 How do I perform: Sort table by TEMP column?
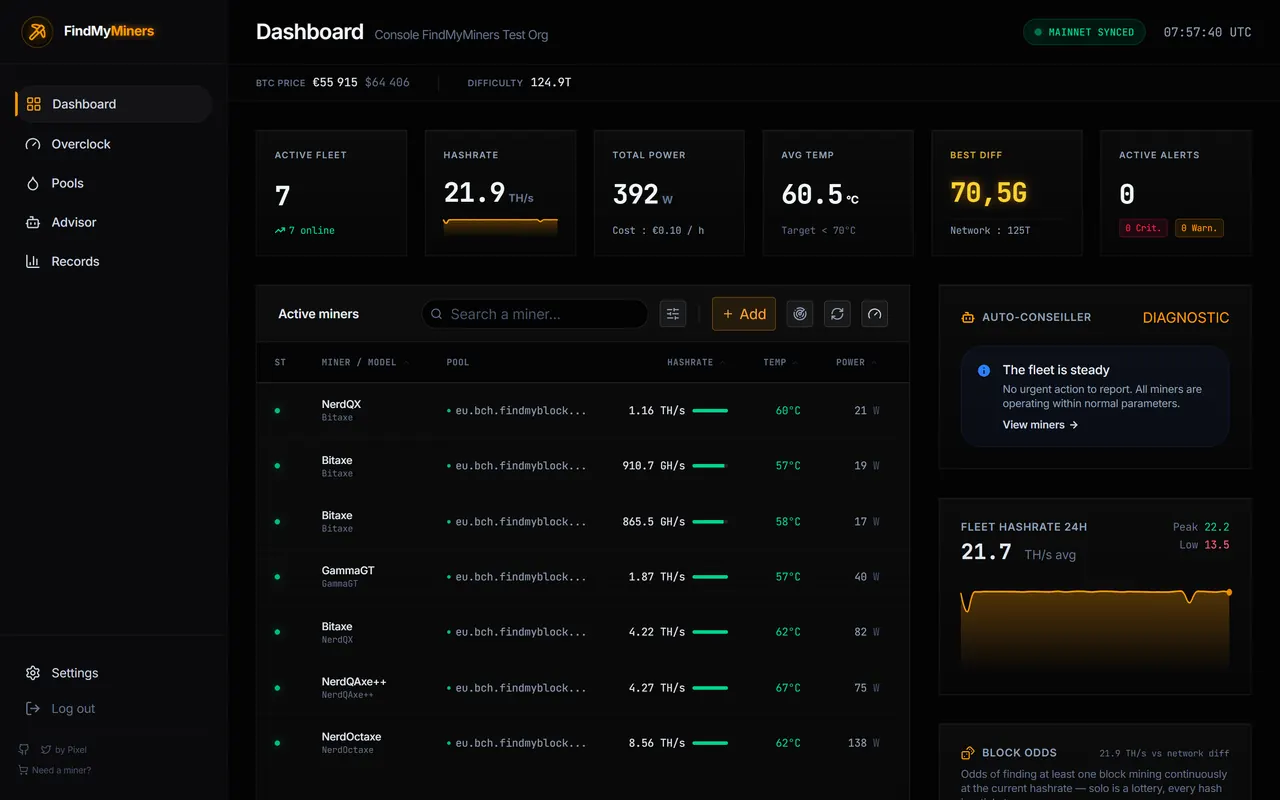tap(780, 362)
